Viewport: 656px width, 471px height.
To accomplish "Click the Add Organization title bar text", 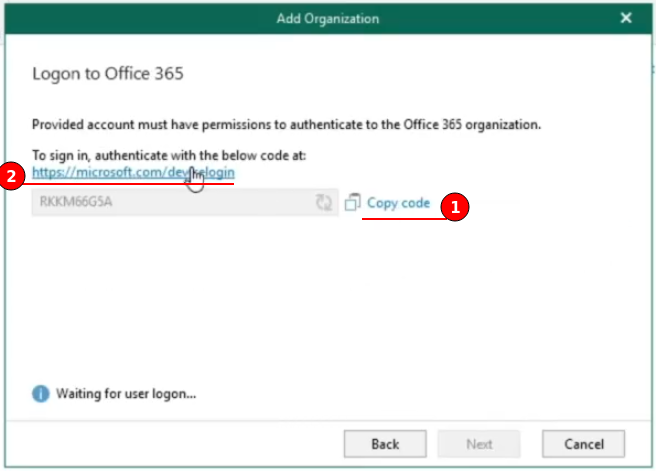I will (328, 18).
